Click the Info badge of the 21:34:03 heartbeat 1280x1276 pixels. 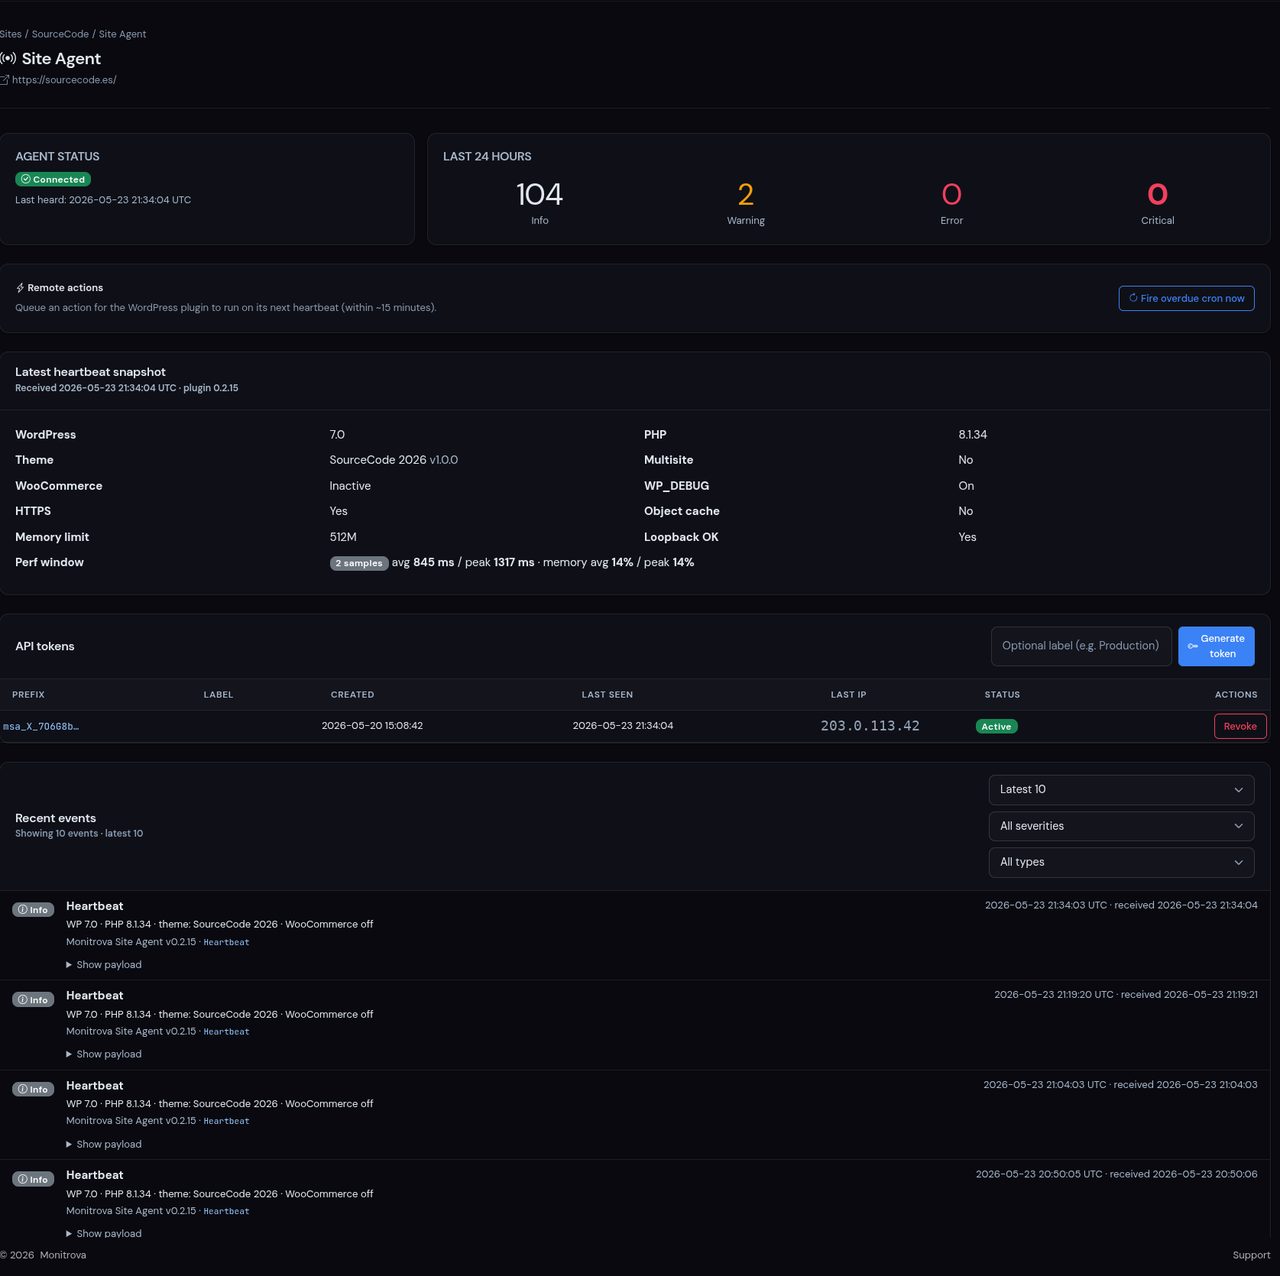[x=33, y=910]
